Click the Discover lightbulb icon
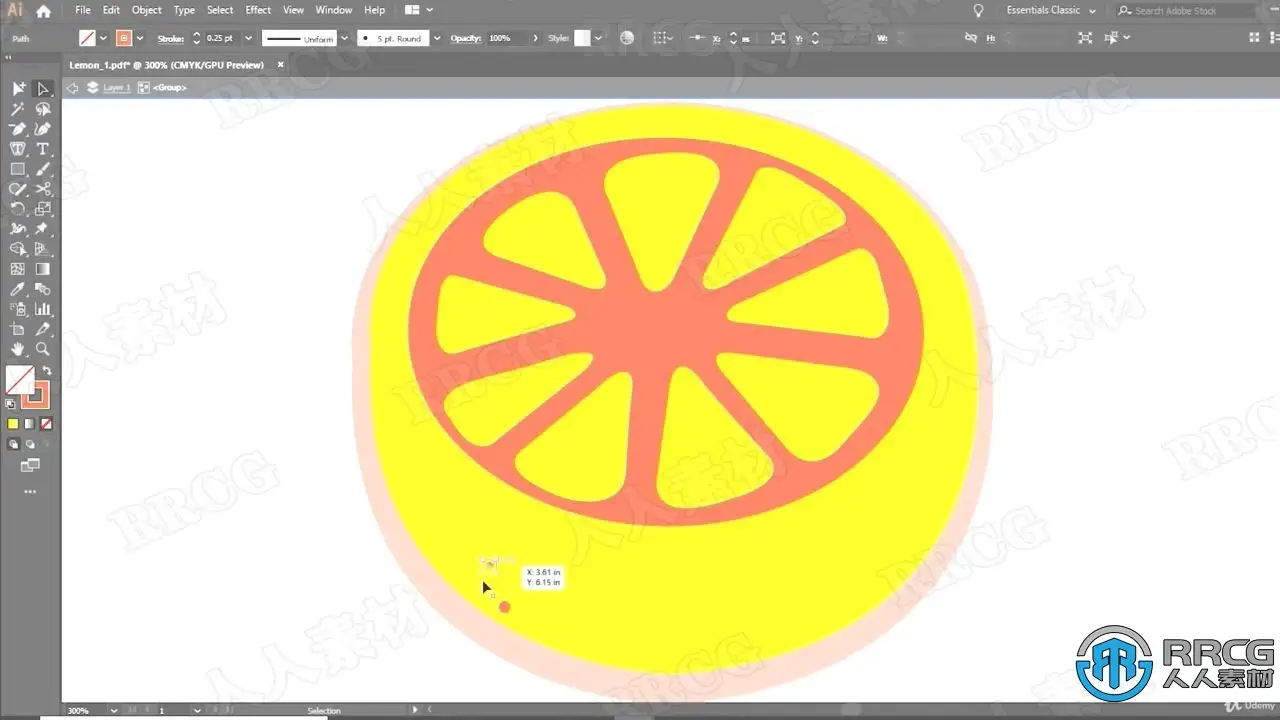Viewport: 1280px width, 720px height. (978, 10)
